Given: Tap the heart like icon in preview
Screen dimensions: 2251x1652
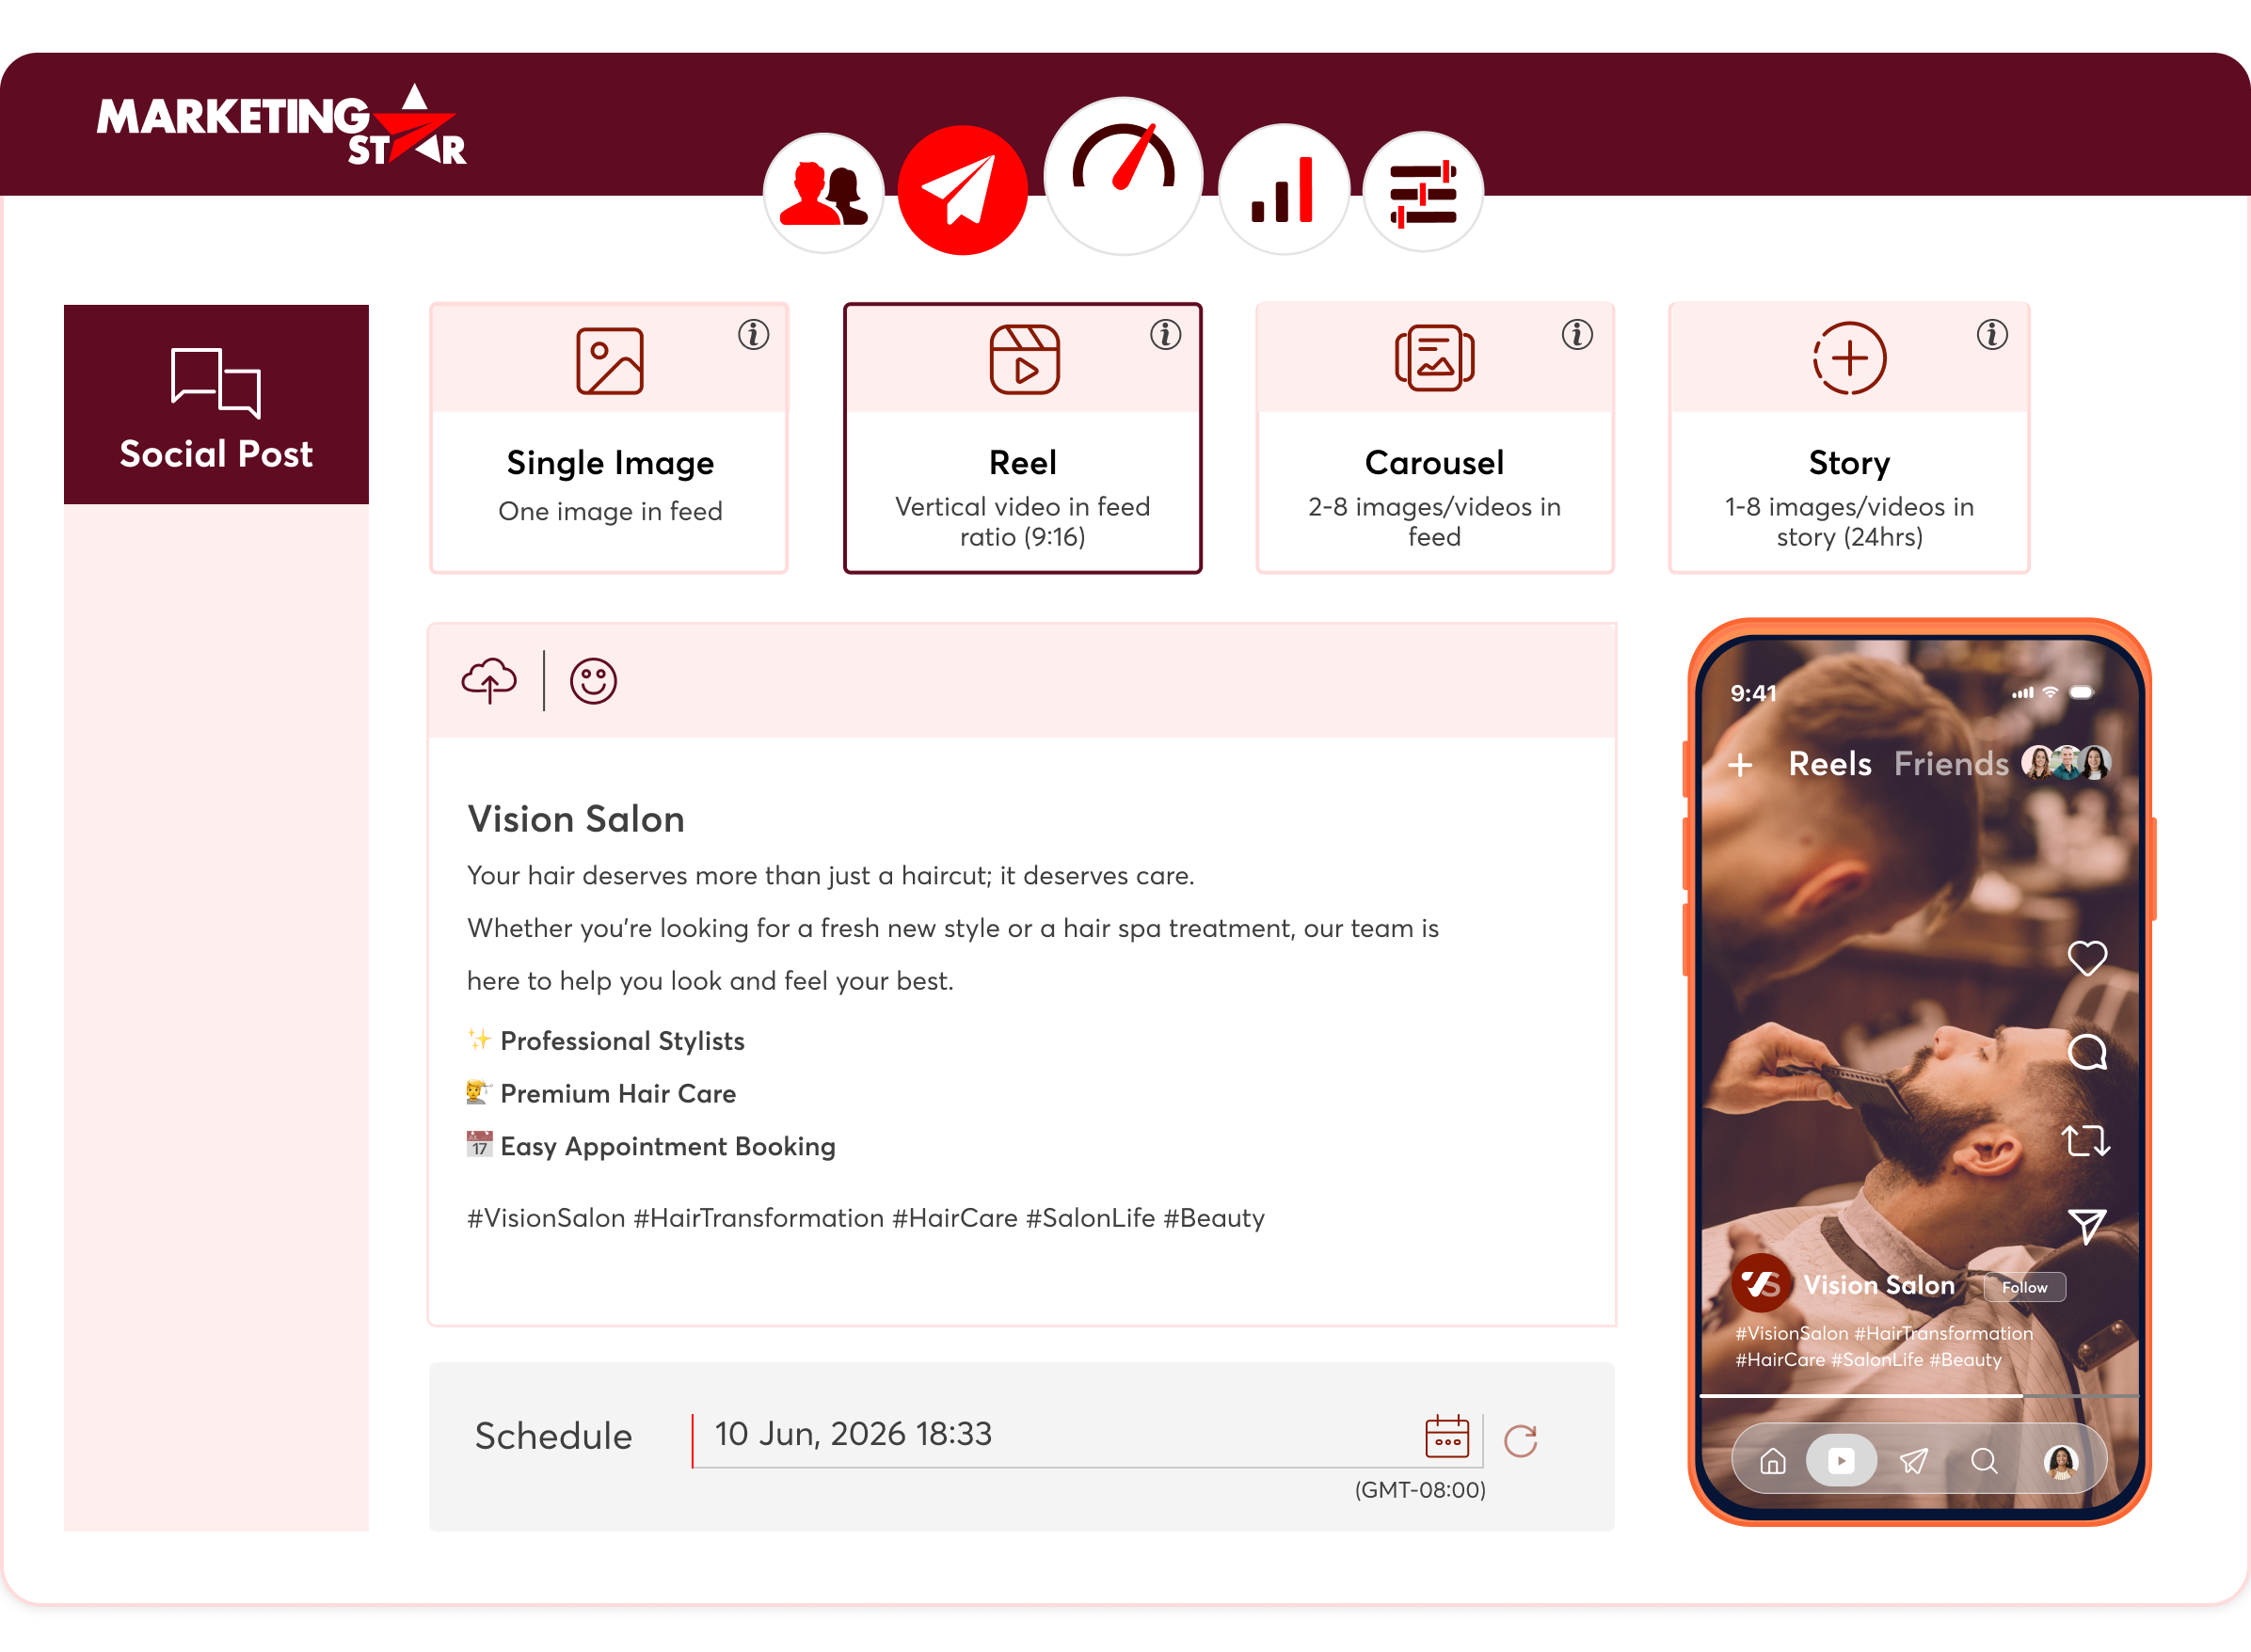Looking at the screenshot, I should coord(2087,958).
